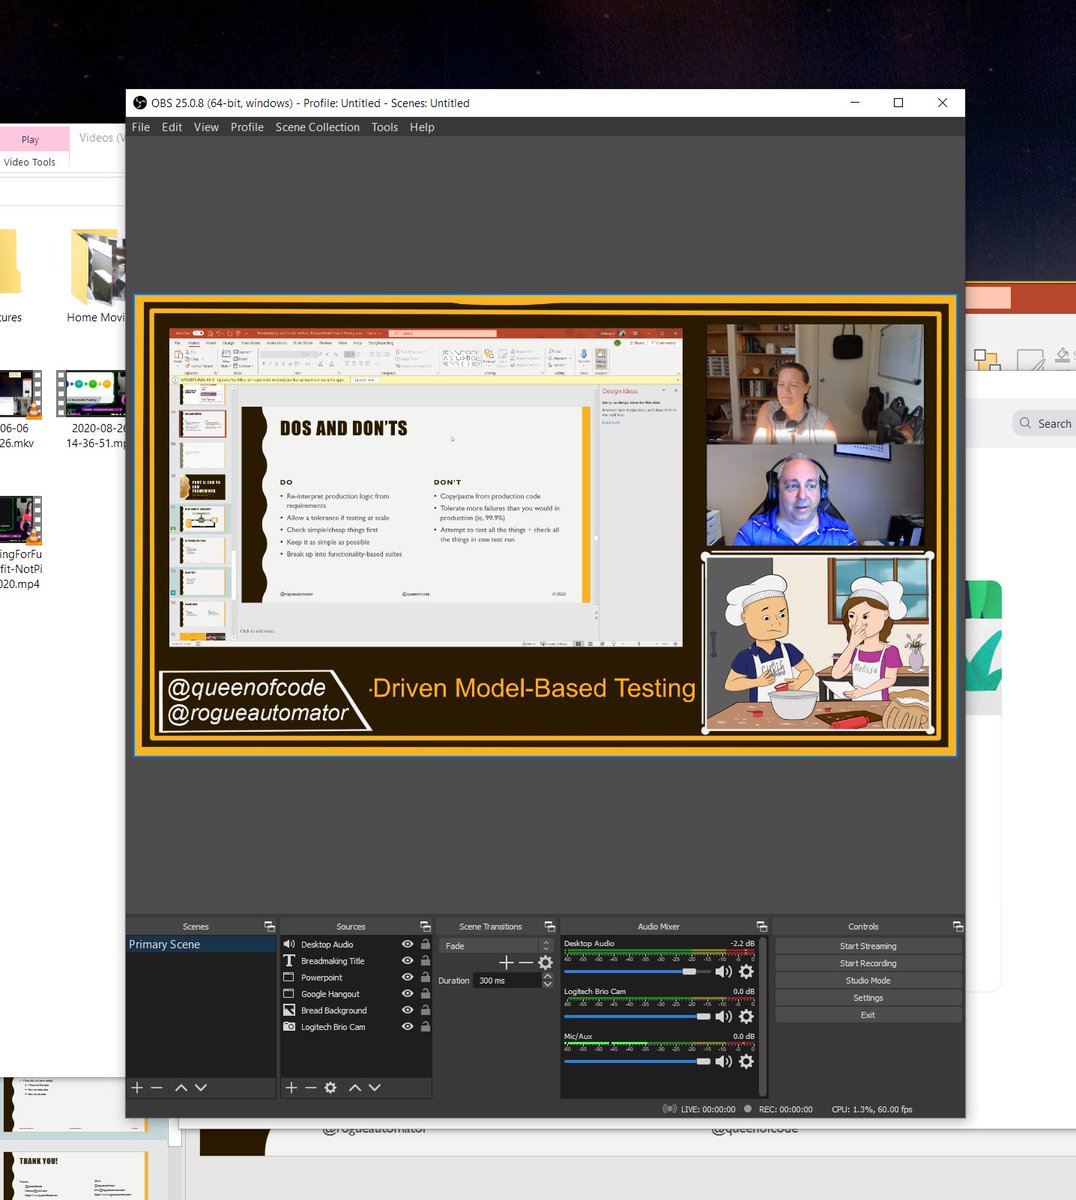Expand the Fade transition dropdown
This screenshot has height=1200, width=1076.
click(x=546, y=945)
